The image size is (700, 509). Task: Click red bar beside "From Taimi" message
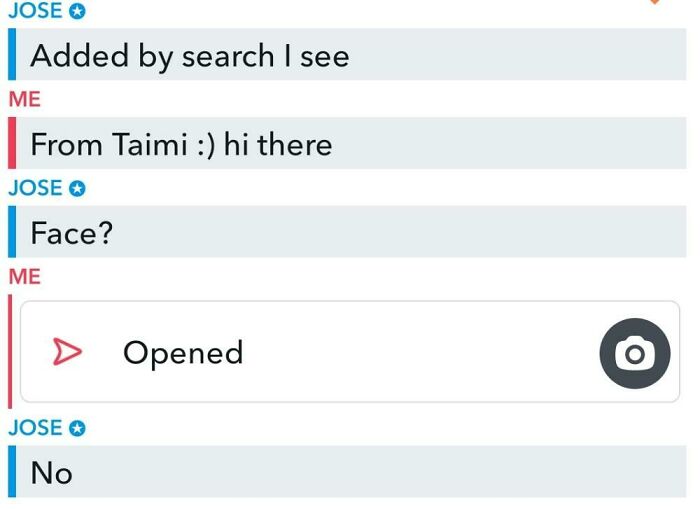[12, 144]
